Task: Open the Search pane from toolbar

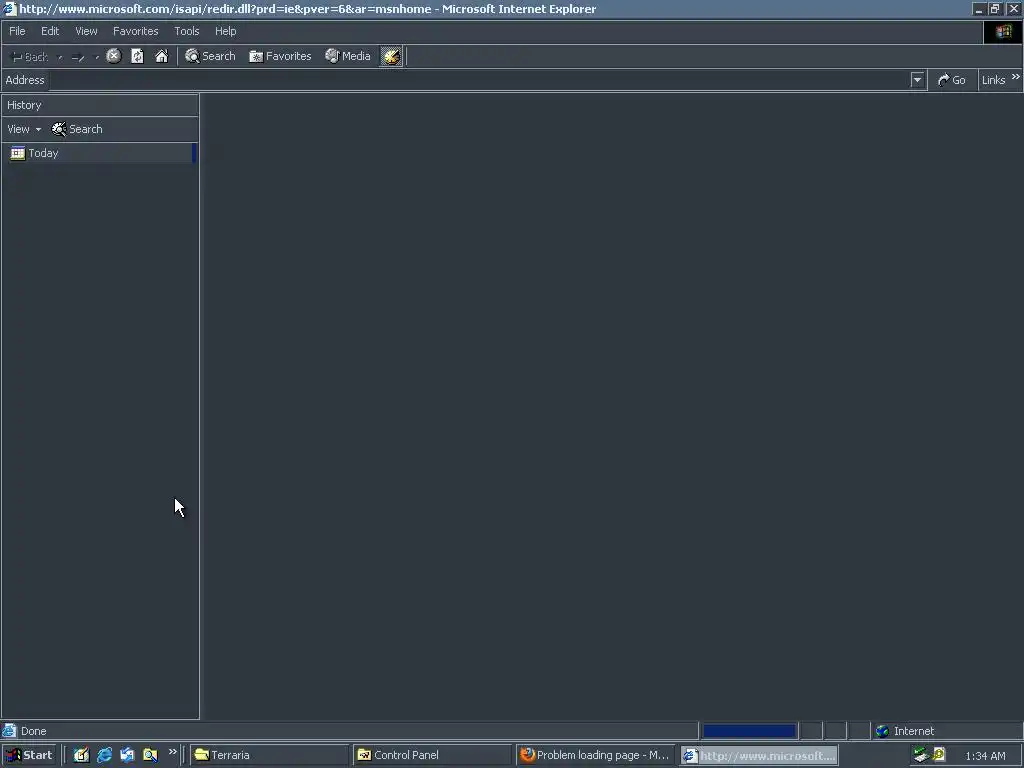Action: 210,56
